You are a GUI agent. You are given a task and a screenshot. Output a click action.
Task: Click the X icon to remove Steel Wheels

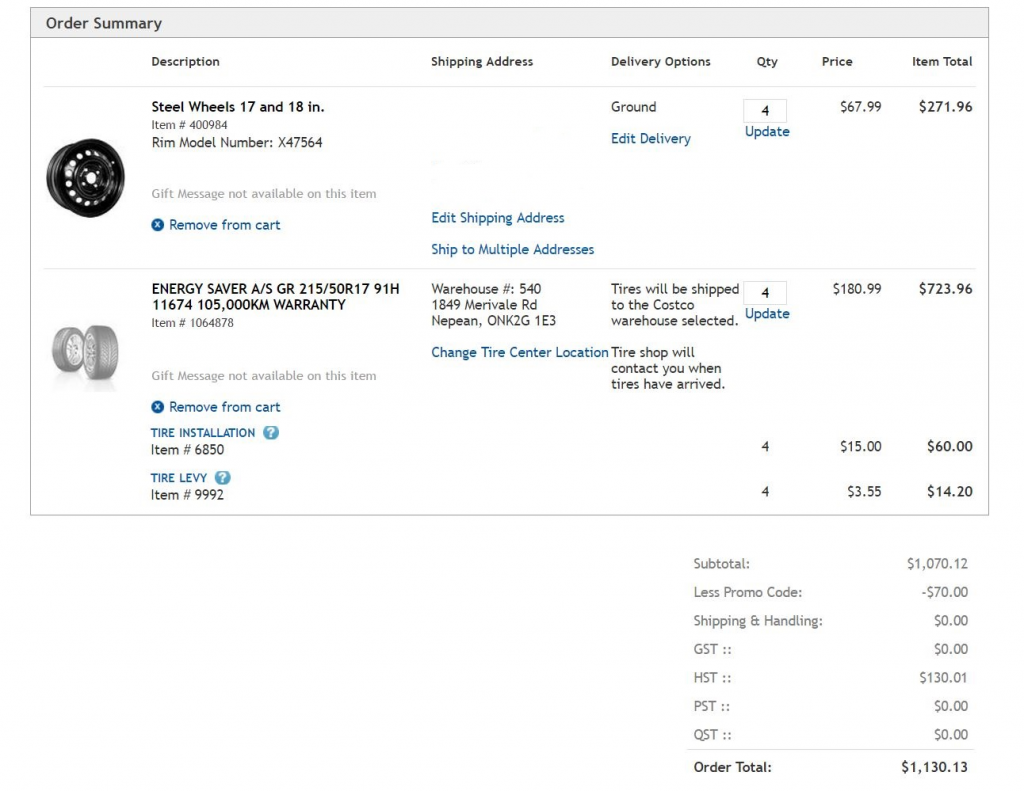(157, 225)
